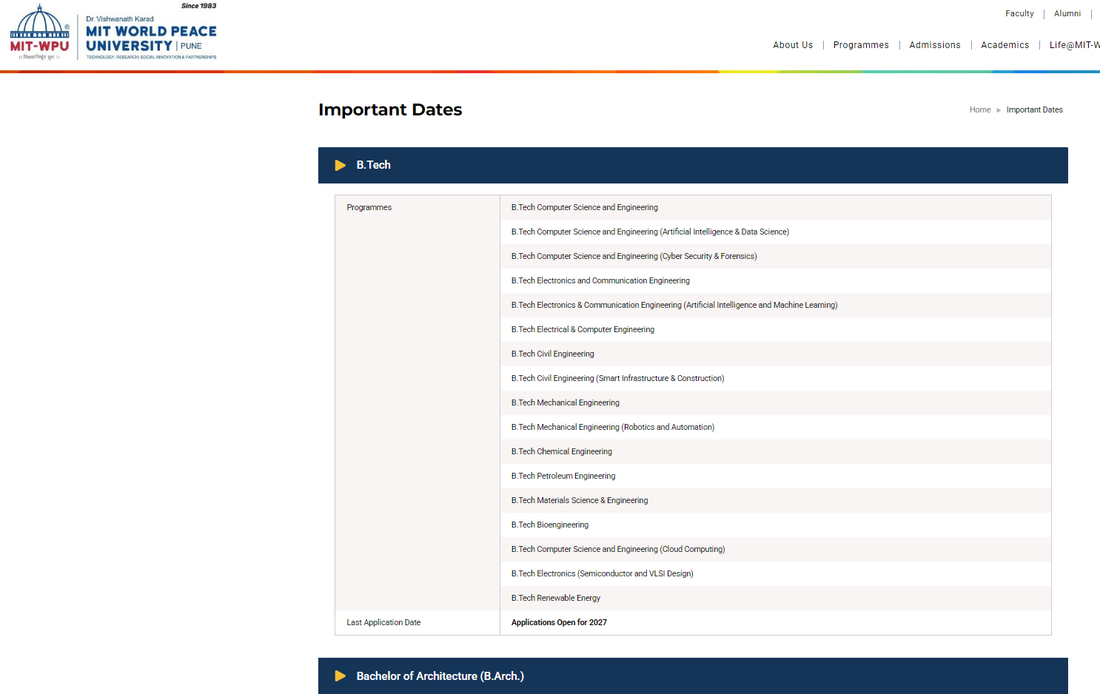Click the MIT World Peace University wordmark
The image size is (1100, 694).
click(151, 38)
